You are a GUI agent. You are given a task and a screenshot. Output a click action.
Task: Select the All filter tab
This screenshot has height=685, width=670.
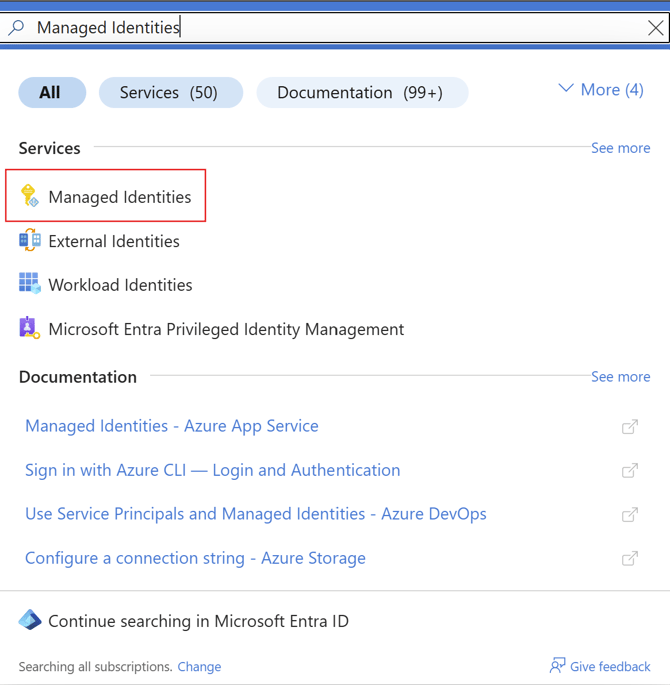pos(51,93)
